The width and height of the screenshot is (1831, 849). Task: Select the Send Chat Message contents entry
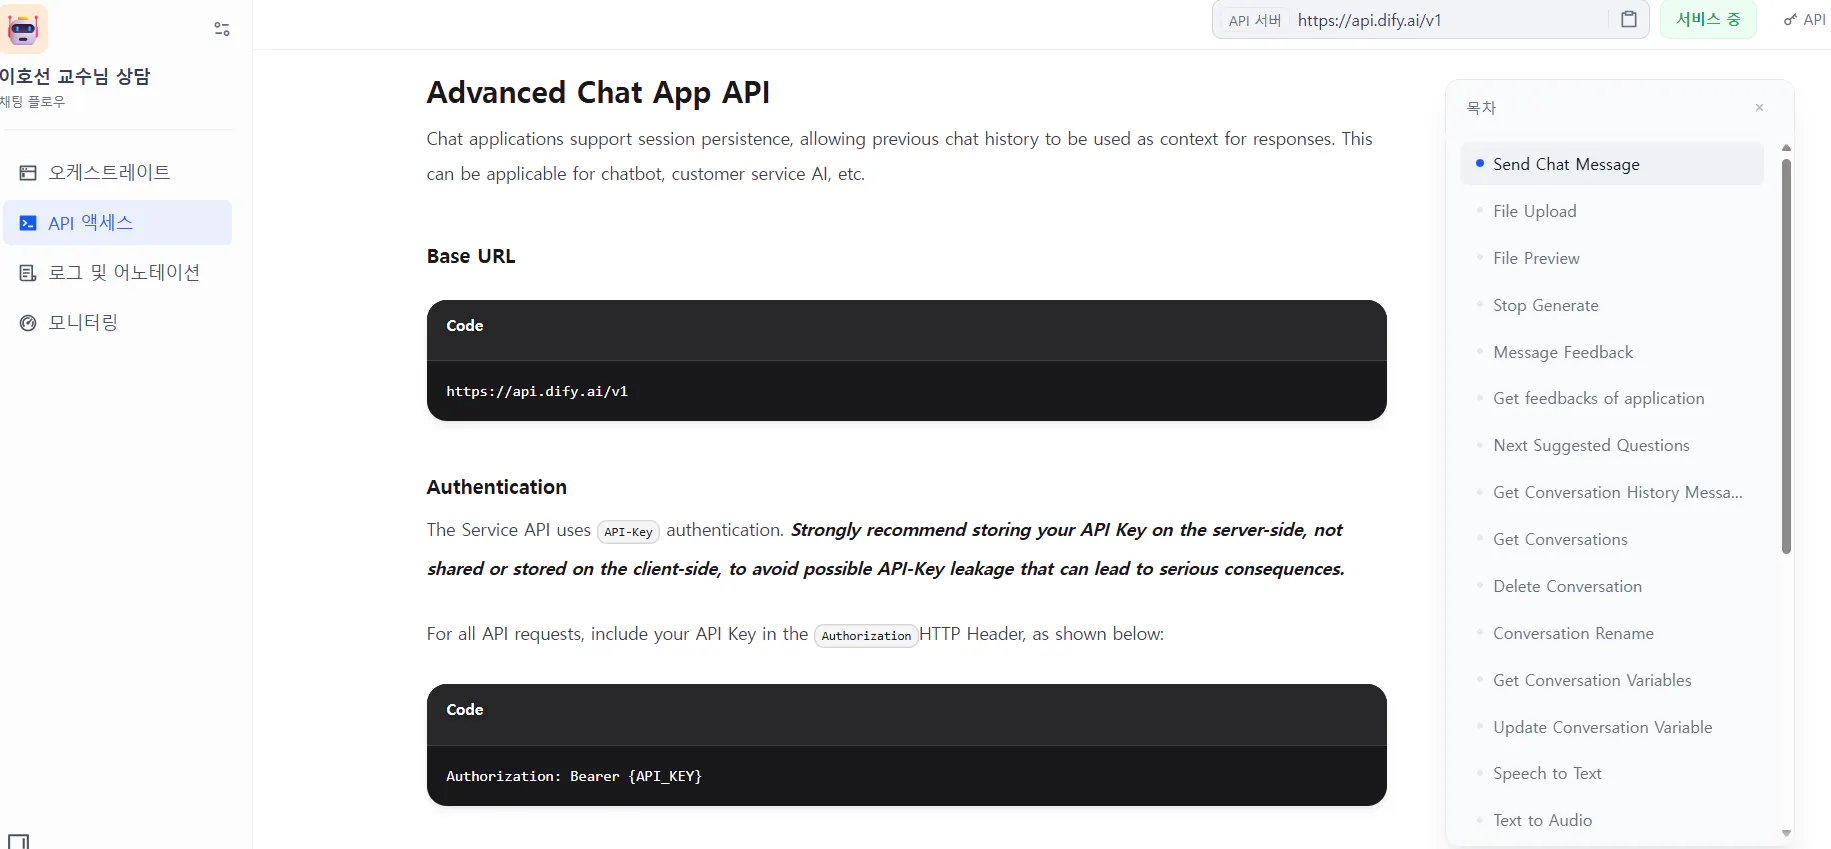click(1566, 164)
